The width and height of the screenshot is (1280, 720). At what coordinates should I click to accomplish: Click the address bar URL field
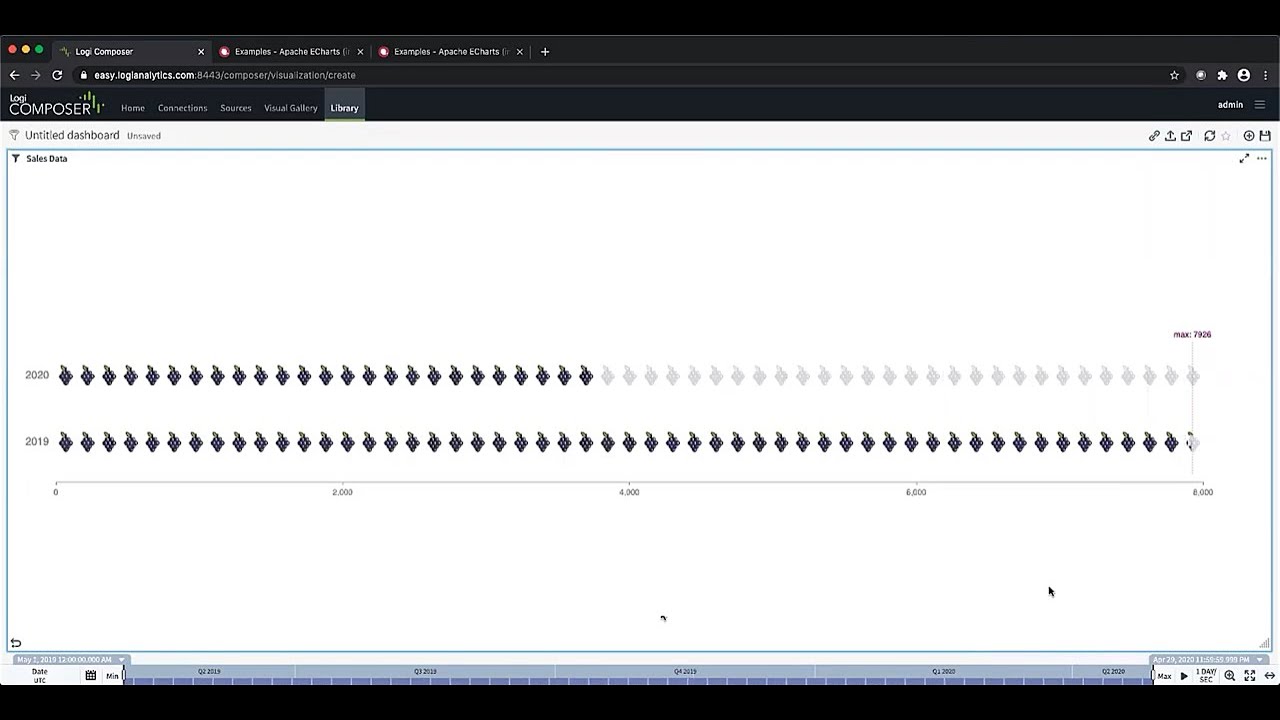click(x=630, y=75)
